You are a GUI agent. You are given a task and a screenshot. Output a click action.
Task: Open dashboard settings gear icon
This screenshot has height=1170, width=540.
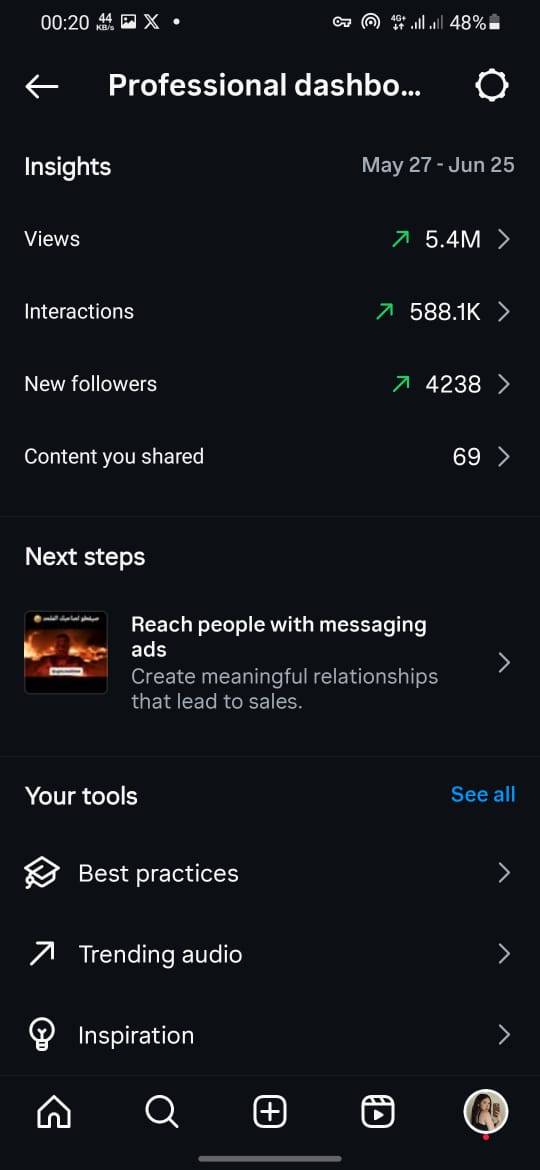point(492,86)
